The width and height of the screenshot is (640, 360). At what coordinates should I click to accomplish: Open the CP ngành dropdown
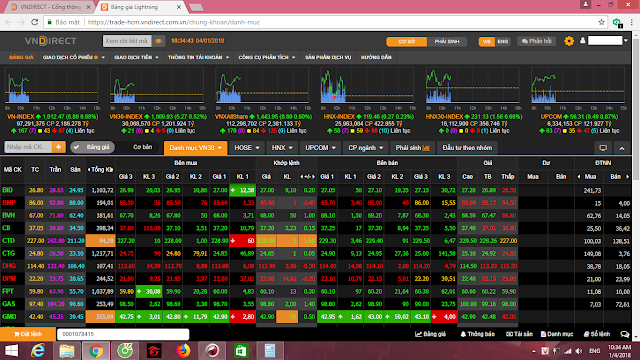pos(365,148)
